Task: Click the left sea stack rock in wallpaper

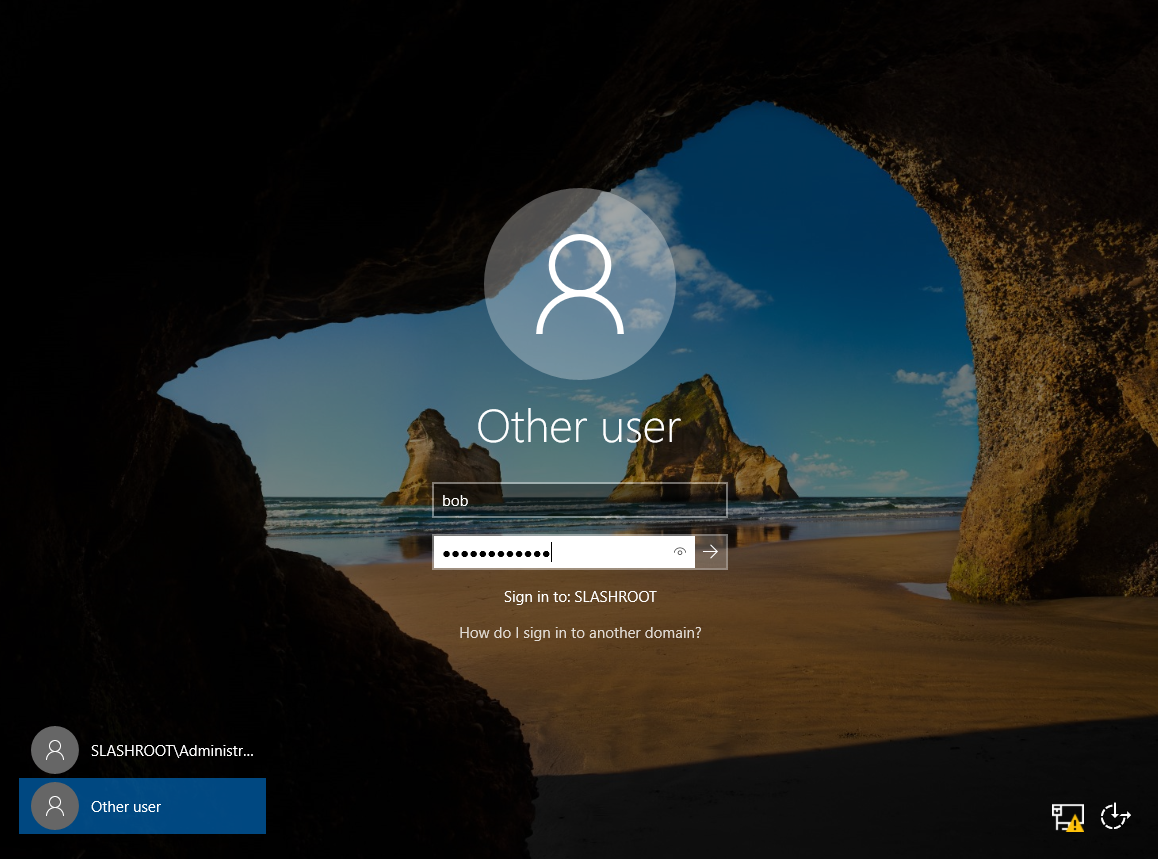Action: (440, 460)
